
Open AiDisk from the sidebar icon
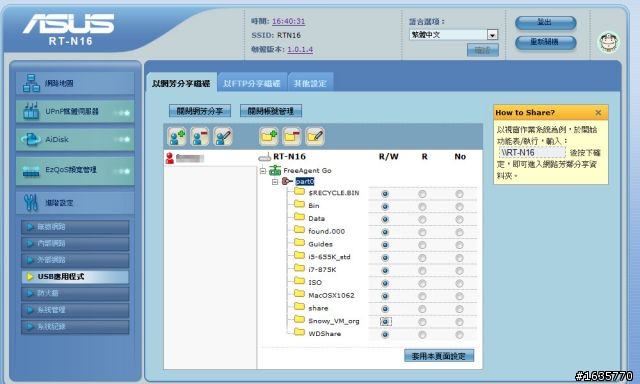pyautogui.click(x=31, y=139)
